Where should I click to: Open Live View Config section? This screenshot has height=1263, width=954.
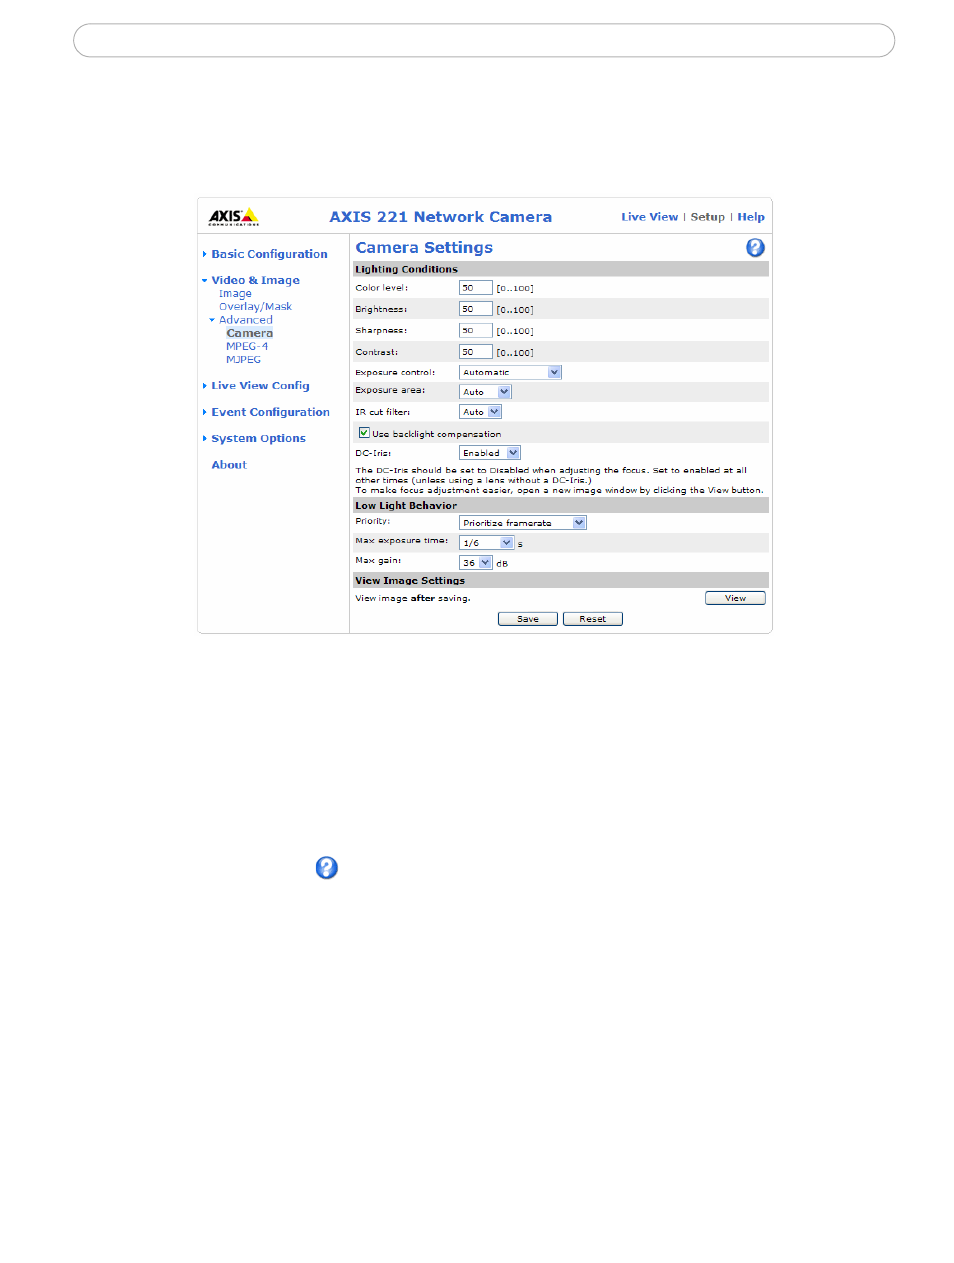click(x=260, y=385)
